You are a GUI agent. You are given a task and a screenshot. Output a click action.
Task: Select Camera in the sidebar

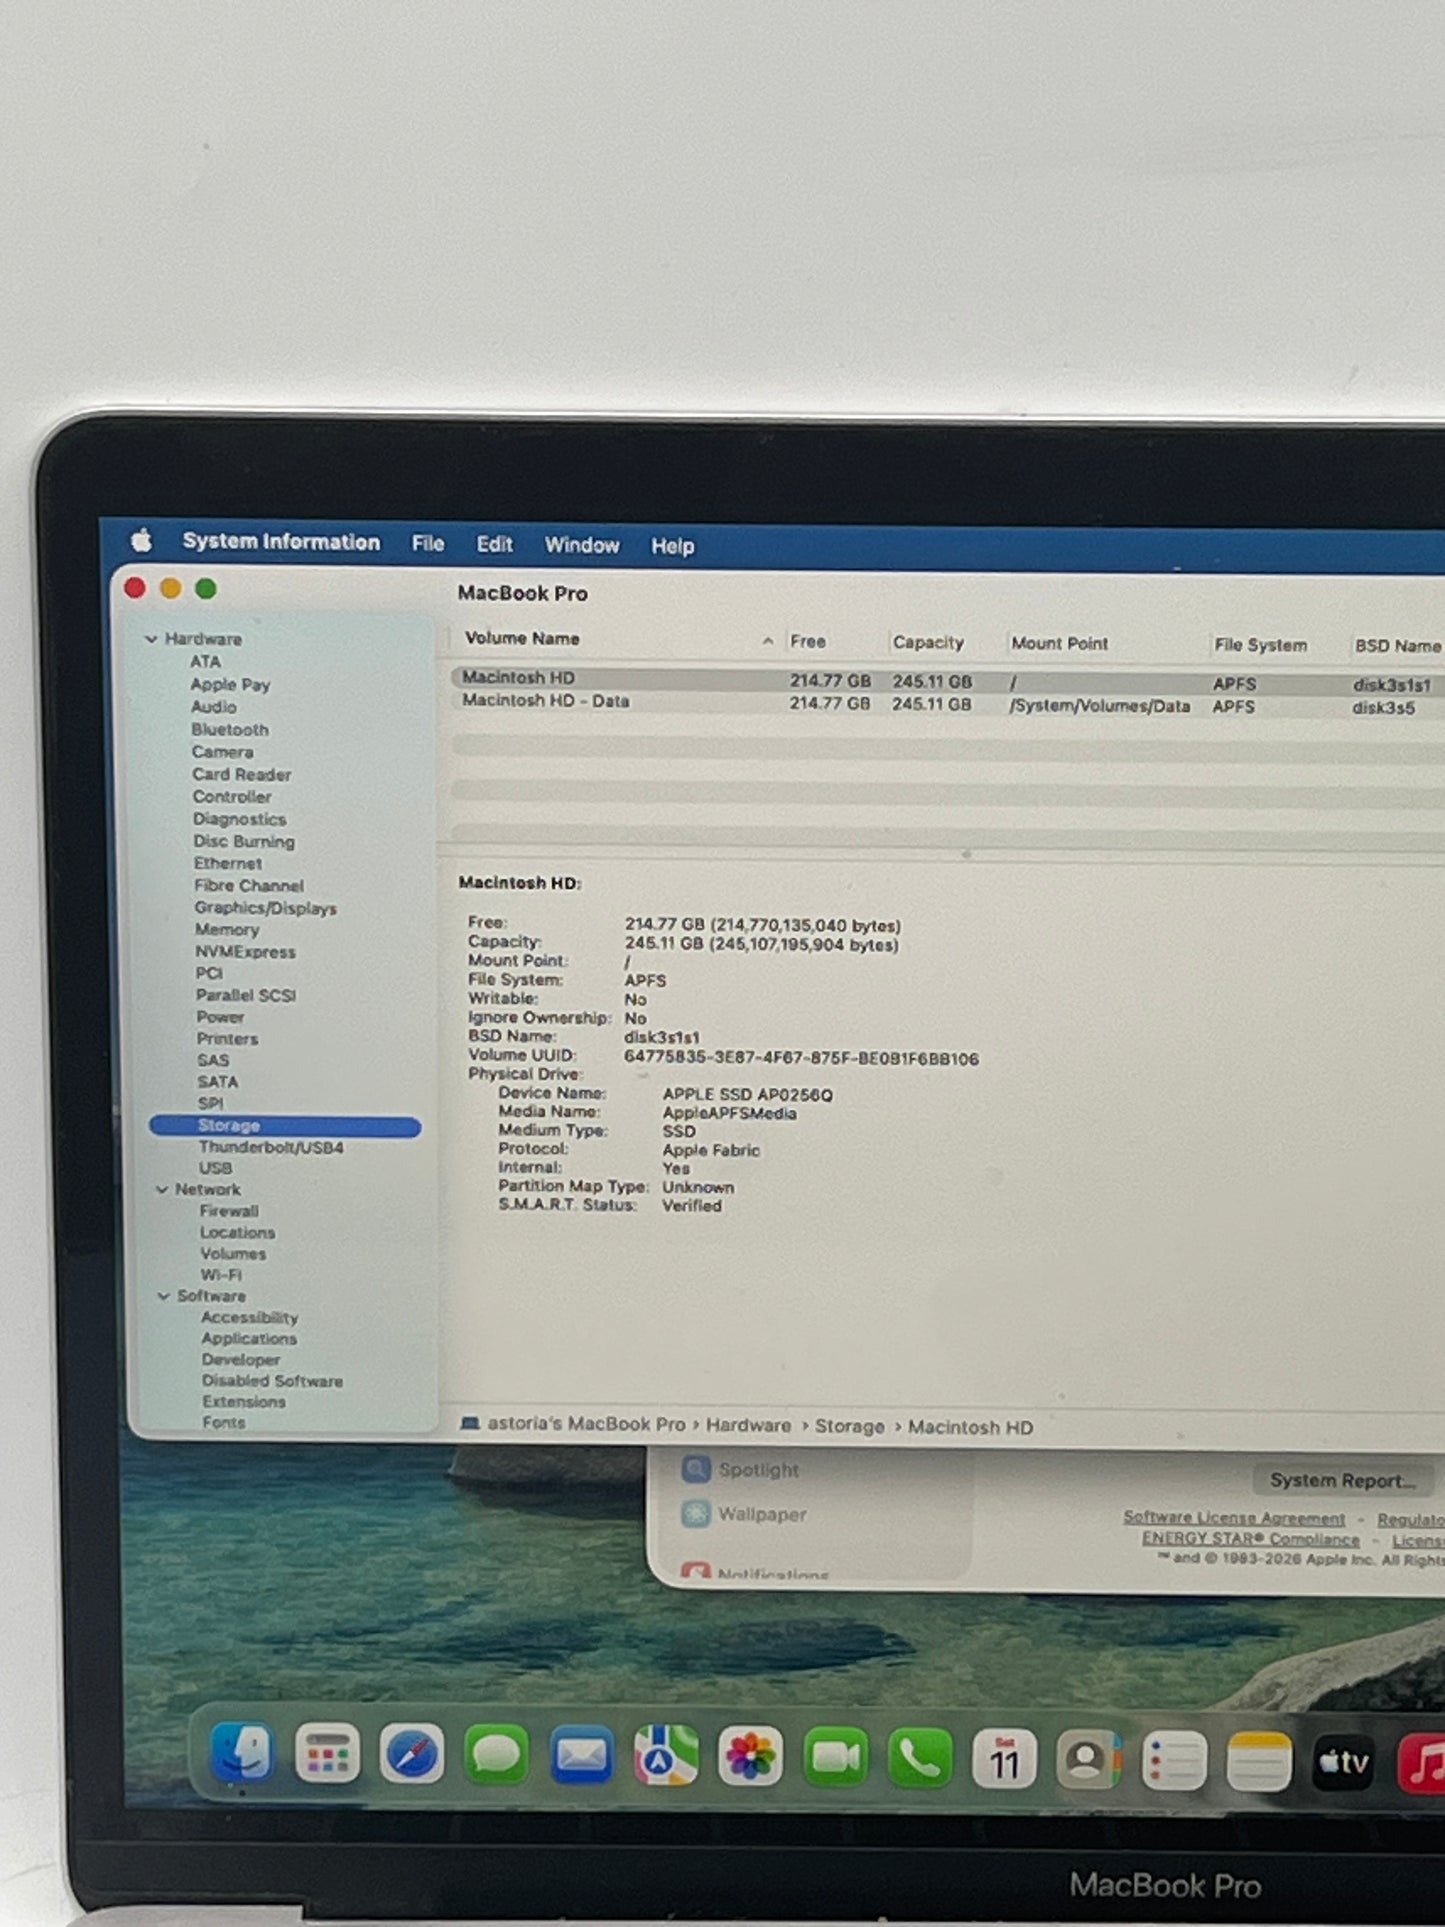(x=222, y=752)
